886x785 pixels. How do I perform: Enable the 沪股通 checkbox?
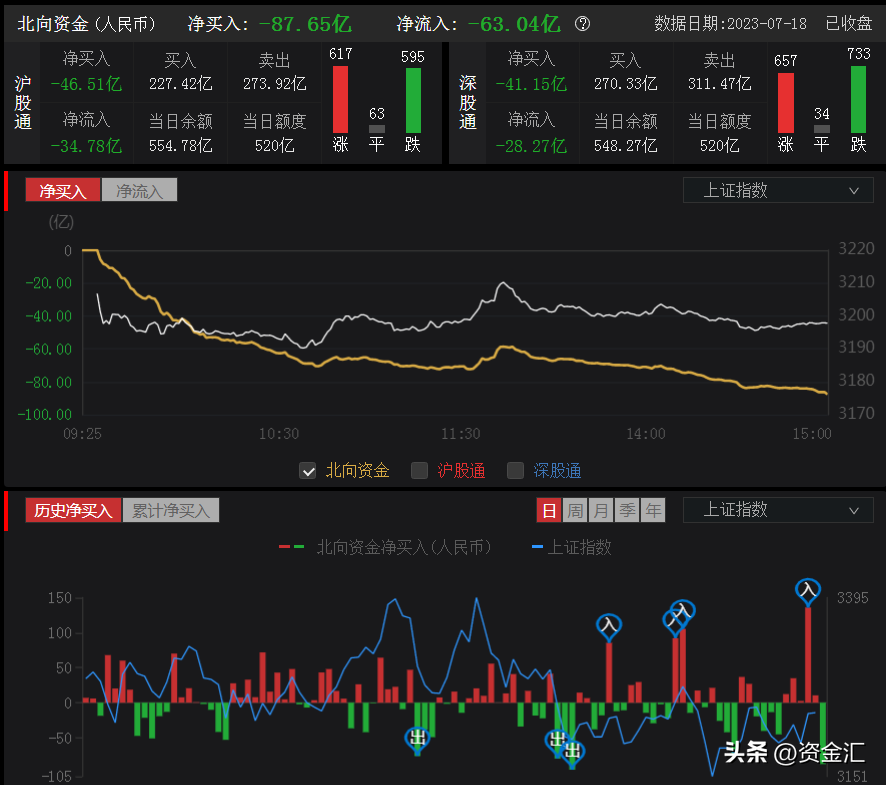point(420,470)
